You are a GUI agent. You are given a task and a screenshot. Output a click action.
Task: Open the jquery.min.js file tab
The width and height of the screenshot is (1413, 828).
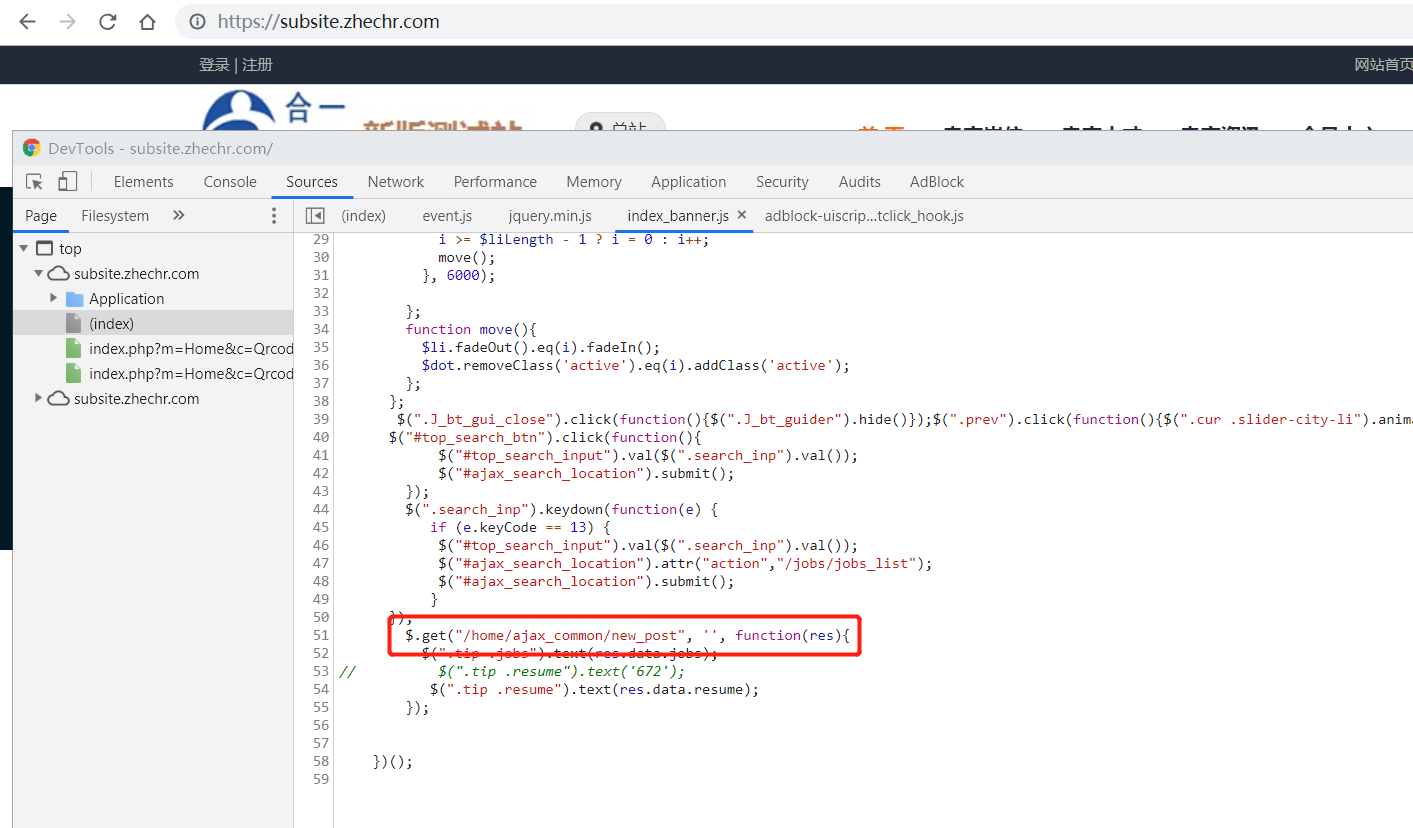coord(549,216)
